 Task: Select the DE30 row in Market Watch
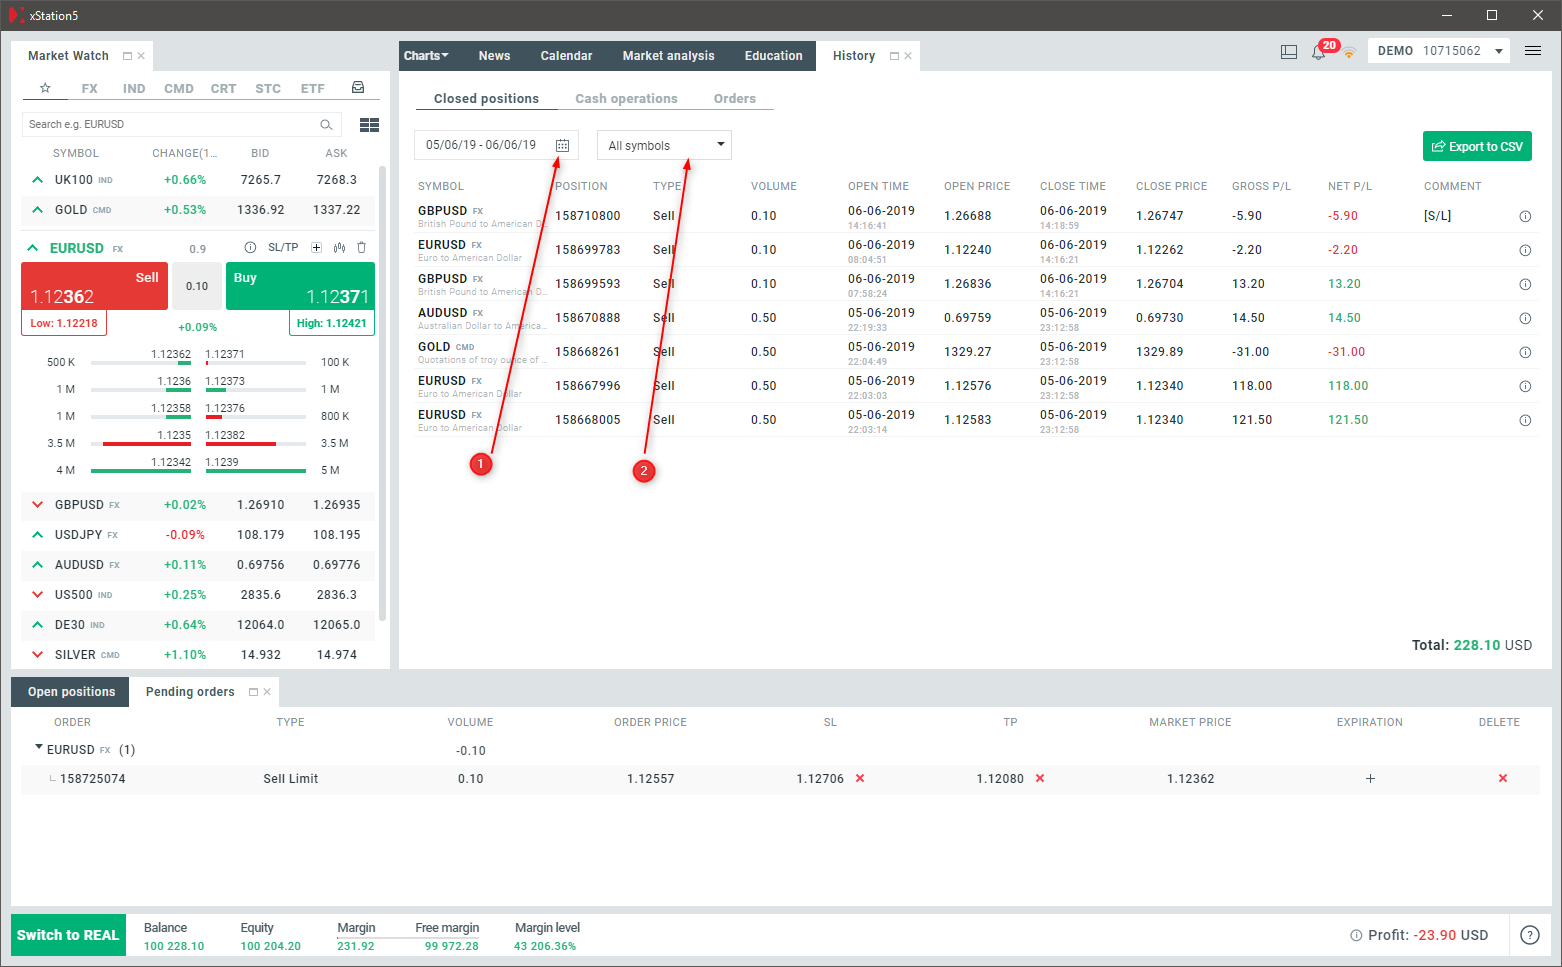point(198,625)
